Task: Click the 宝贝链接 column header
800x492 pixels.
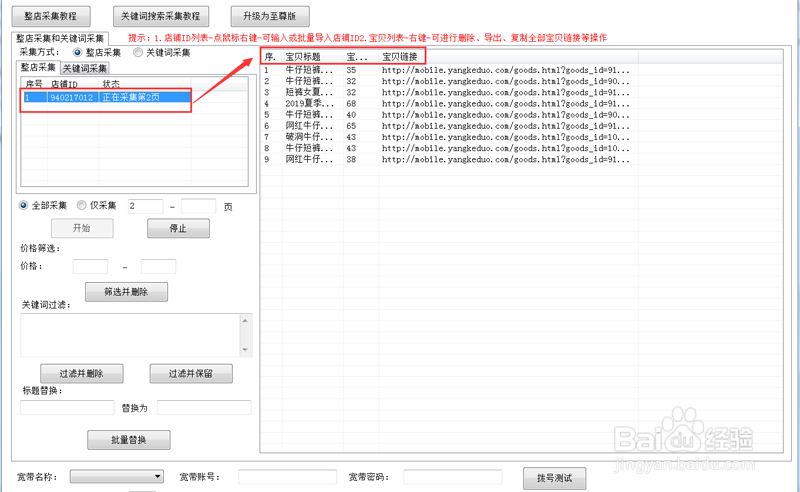Action: click(x=508, y=57)
